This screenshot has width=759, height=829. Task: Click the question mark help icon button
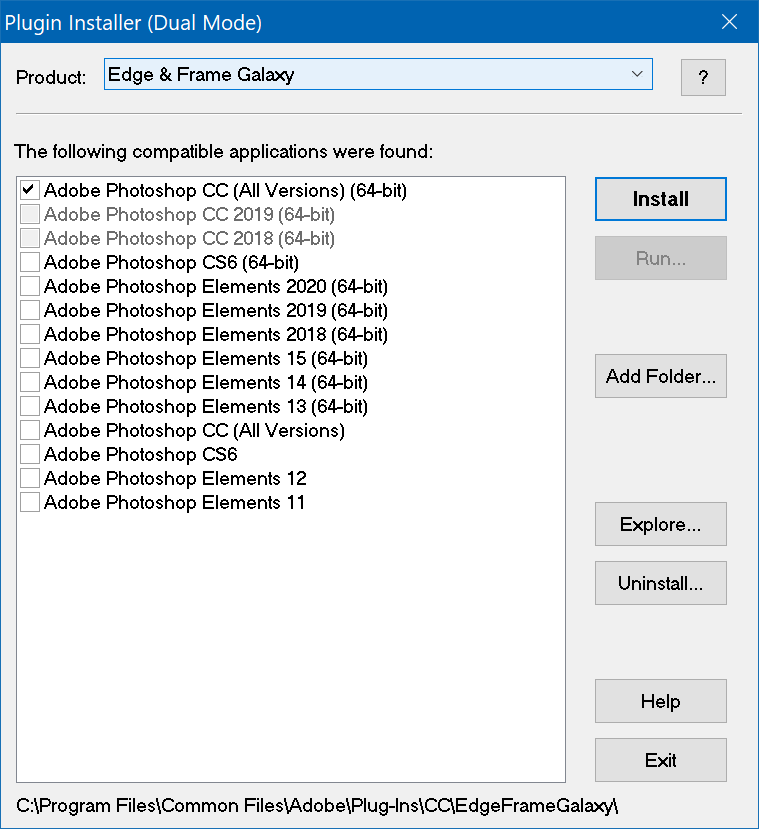click(x=703, y=78)
